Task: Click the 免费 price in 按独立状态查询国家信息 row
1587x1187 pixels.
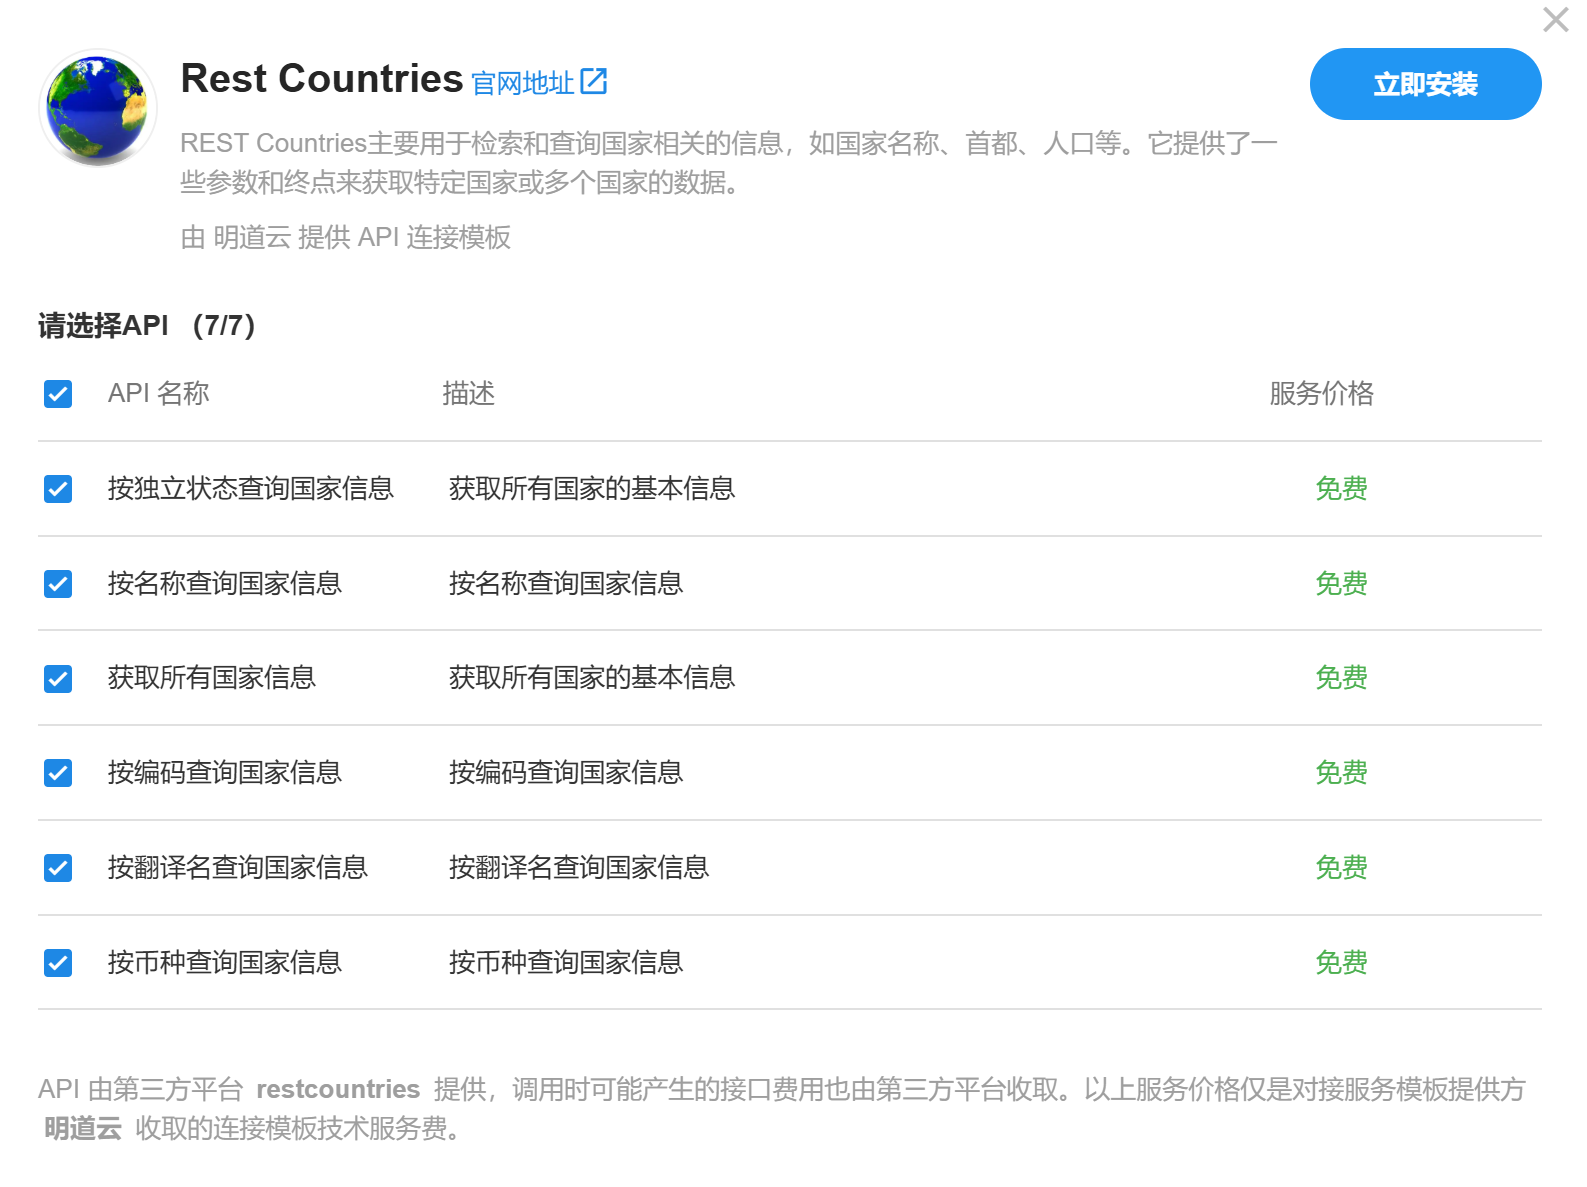Action: tap(1341, 489)
